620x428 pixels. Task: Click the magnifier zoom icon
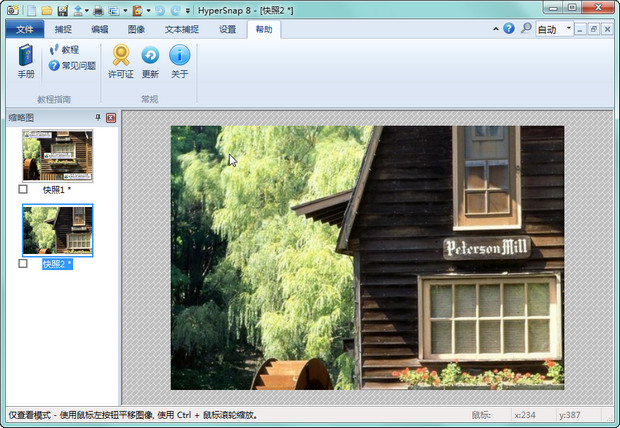tap(526, 29)
